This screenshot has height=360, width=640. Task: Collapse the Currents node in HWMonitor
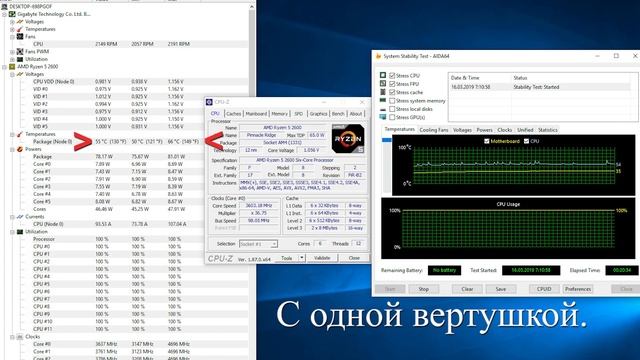point(12,217)
